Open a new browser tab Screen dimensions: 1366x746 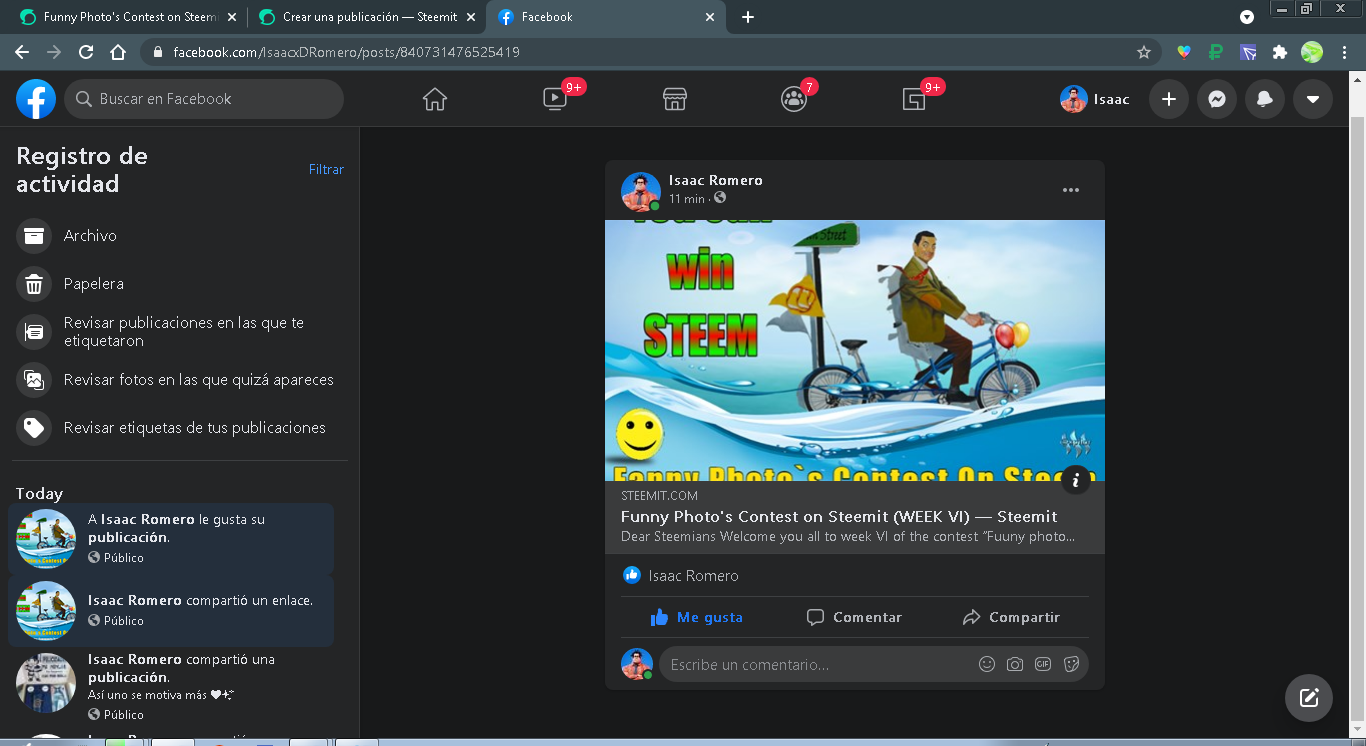tap(748, 17)
